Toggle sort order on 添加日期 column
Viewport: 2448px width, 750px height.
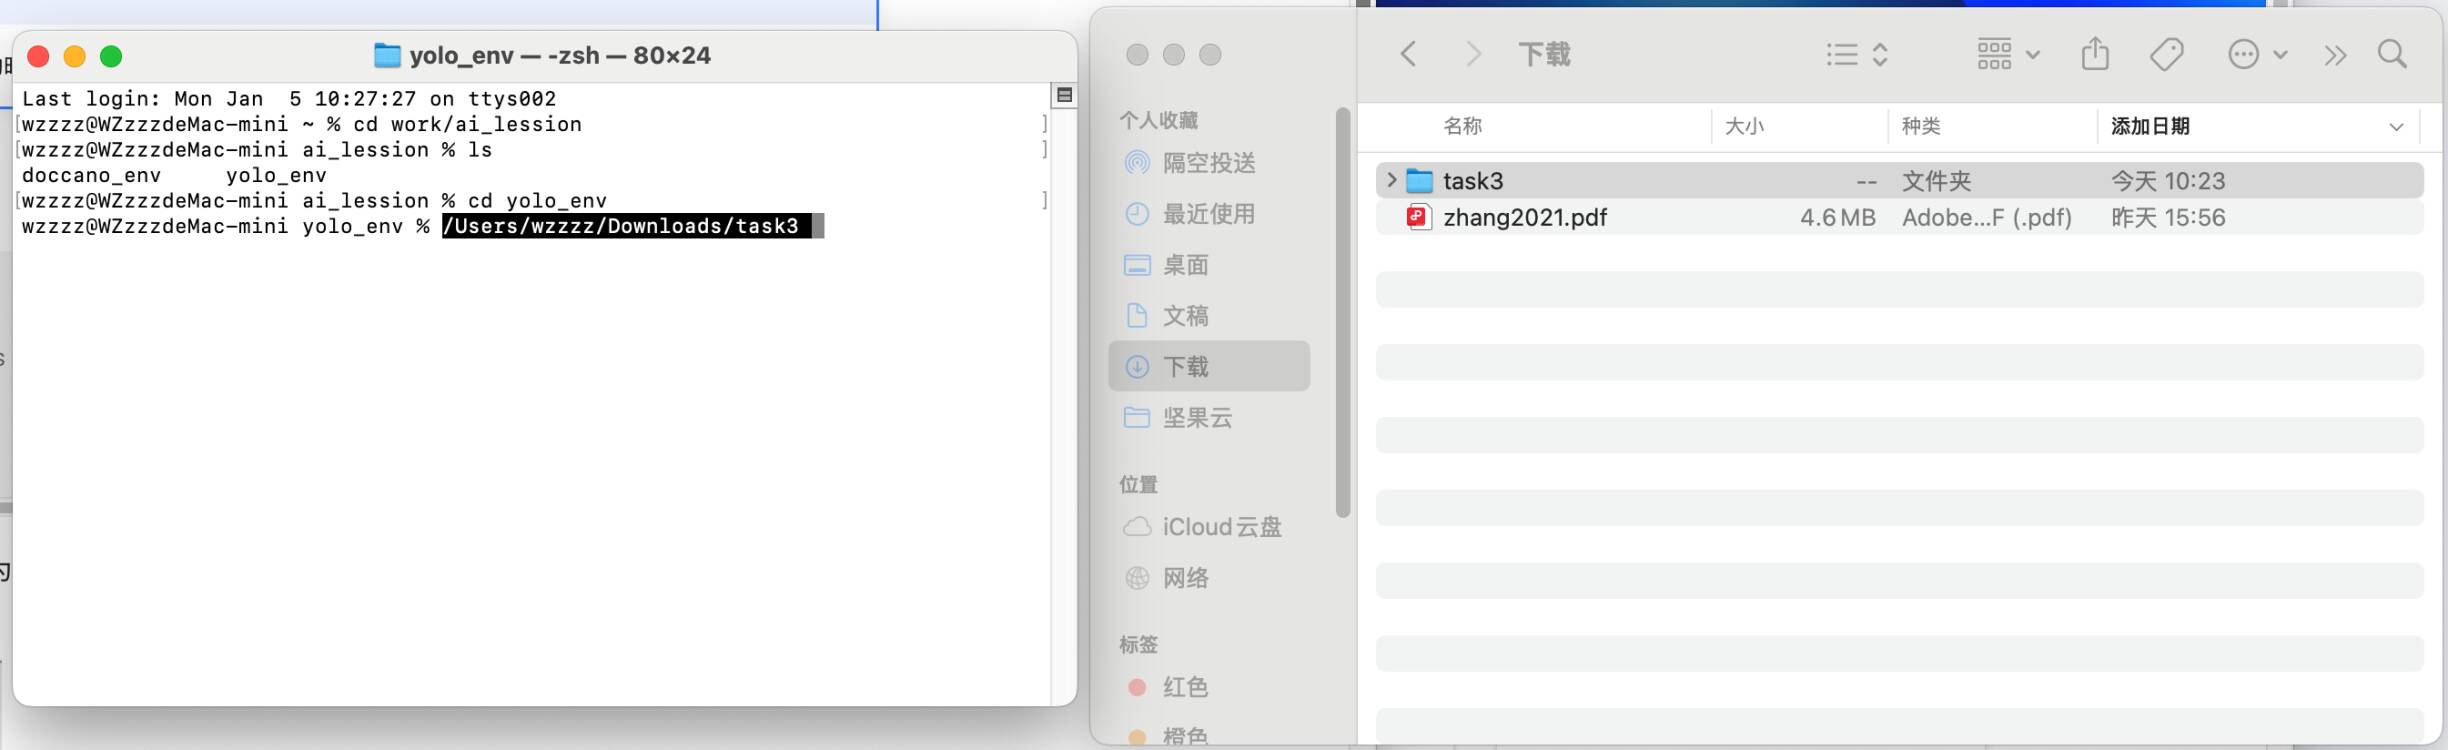tap(2396, 127)
